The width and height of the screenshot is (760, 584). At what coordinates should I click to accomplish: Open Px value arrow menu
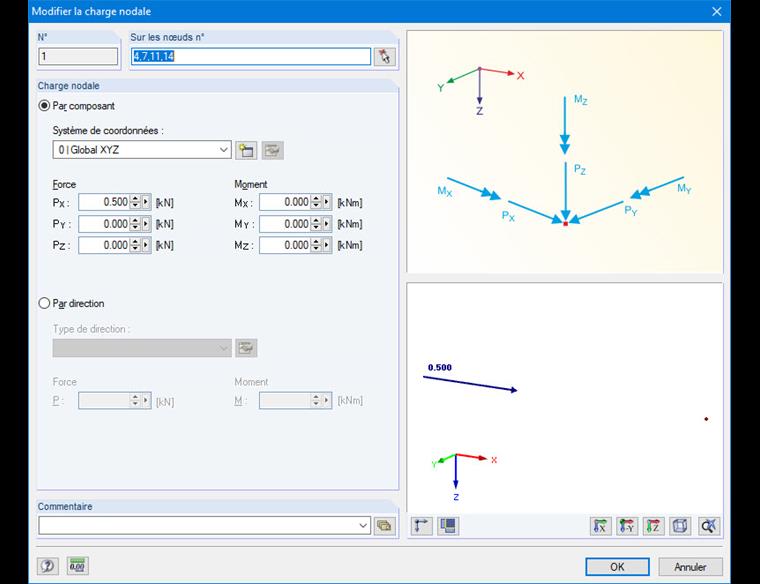pos(146,202)
